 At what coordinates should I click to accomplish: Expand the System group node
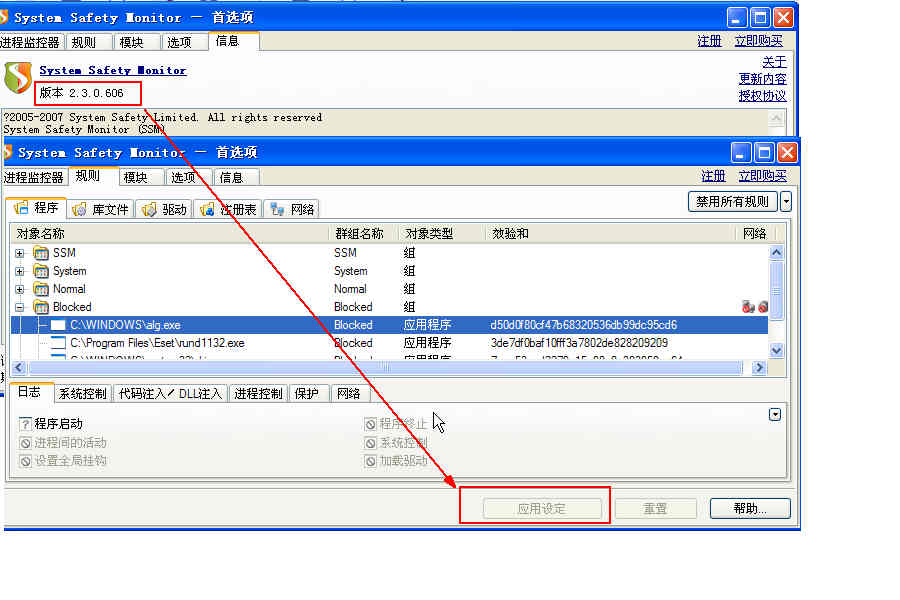[20, 271]
